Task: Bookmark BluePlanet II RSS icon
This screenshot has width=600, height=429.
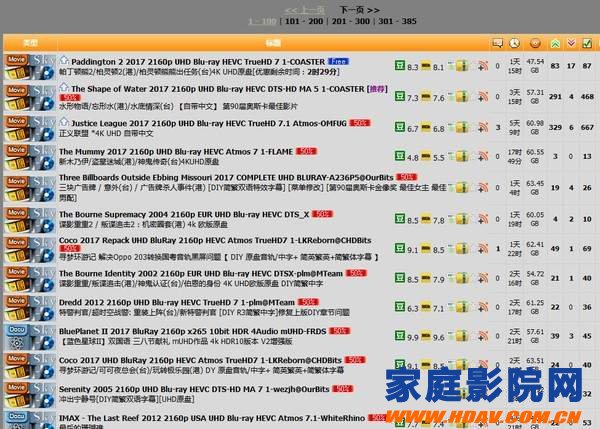Action: [483, 336]
